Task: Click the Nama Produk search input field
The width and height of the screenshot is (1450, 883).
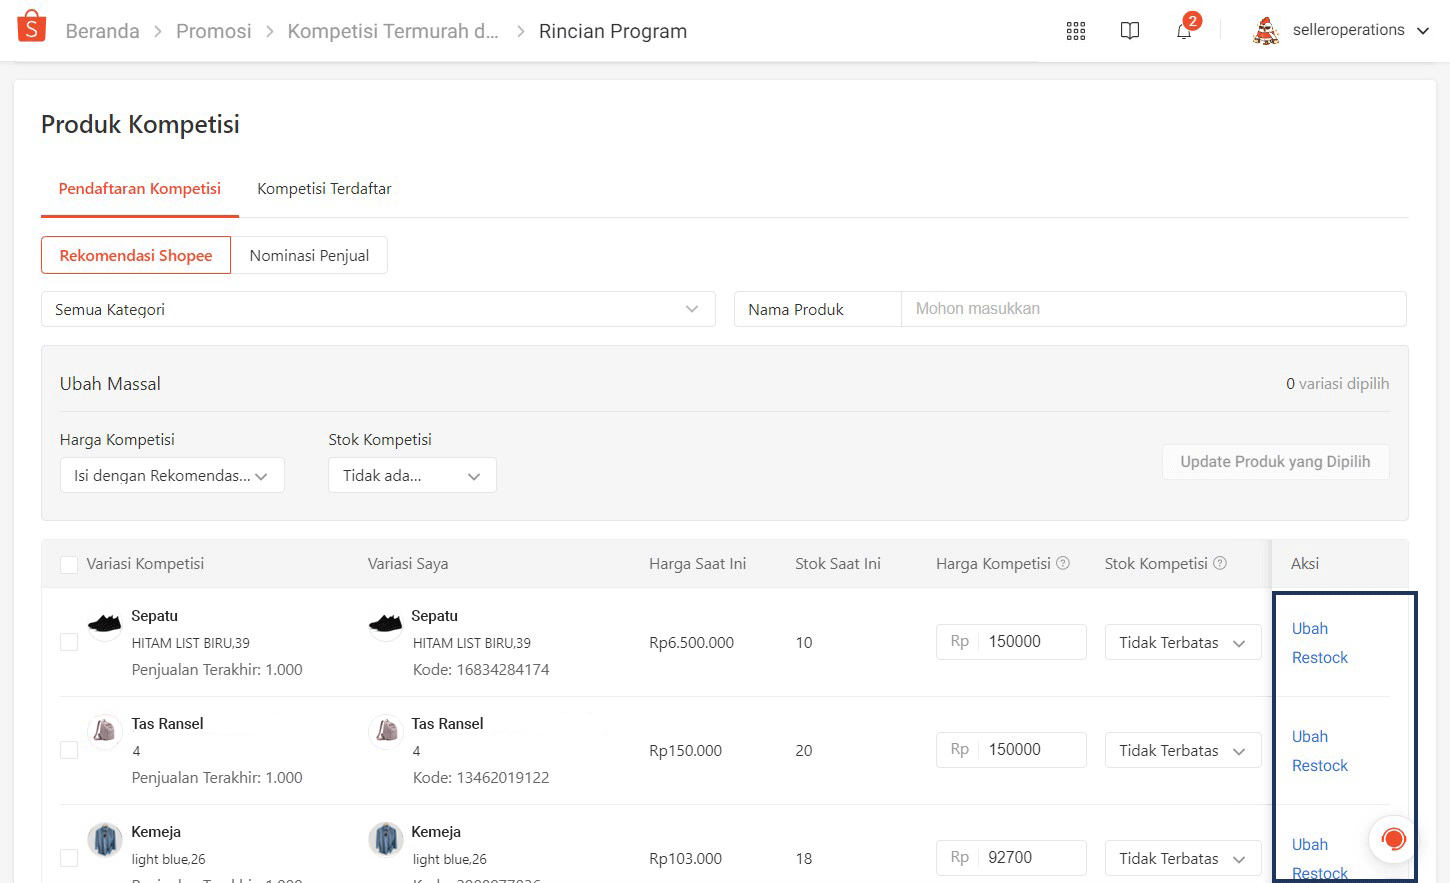Action: click(x=1153, y=309)
